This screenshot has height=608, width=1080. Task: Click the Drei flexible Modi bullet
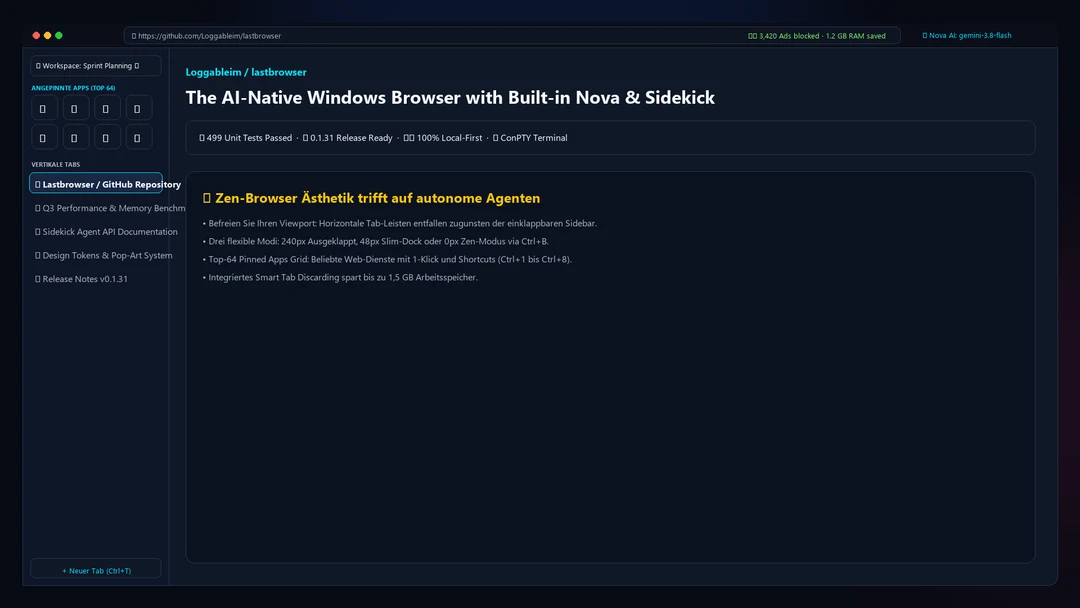(375, 241)
